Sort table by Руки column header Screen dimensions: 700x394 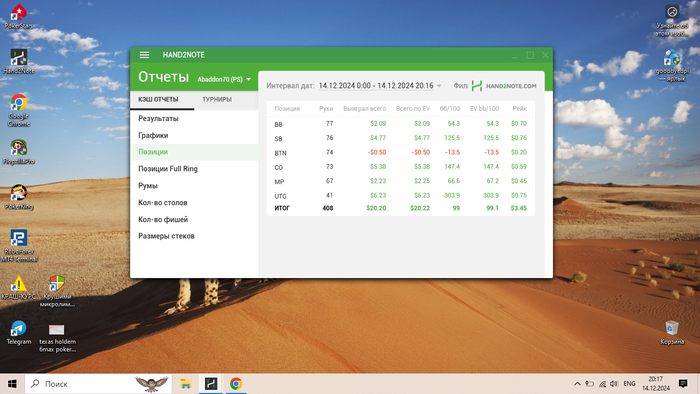point(326,108)
